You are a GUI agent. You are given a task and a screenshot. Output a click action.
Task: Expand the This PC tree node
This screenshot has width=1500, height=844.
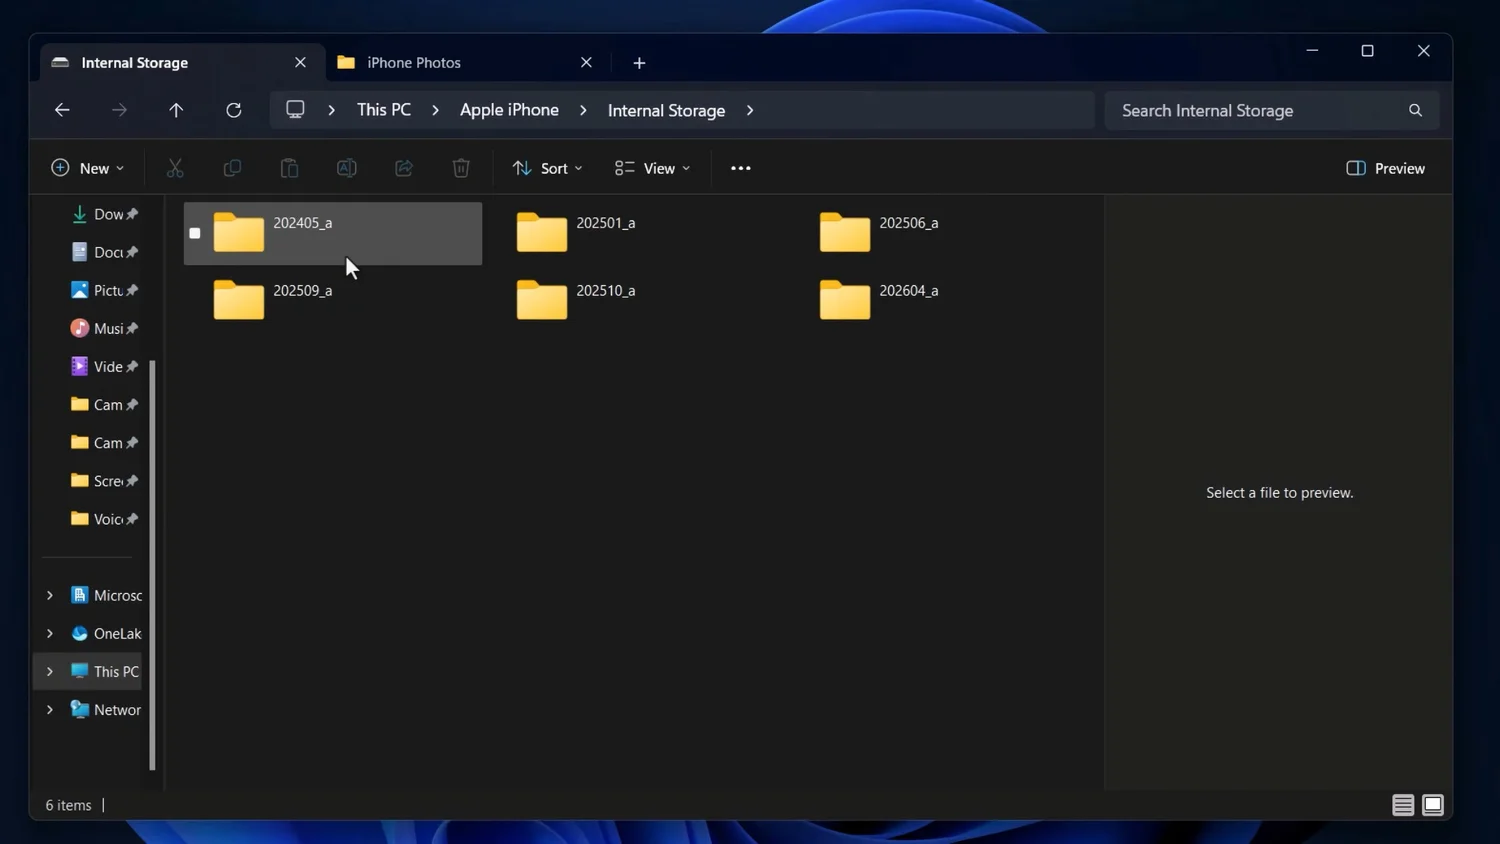coord(50,671)
